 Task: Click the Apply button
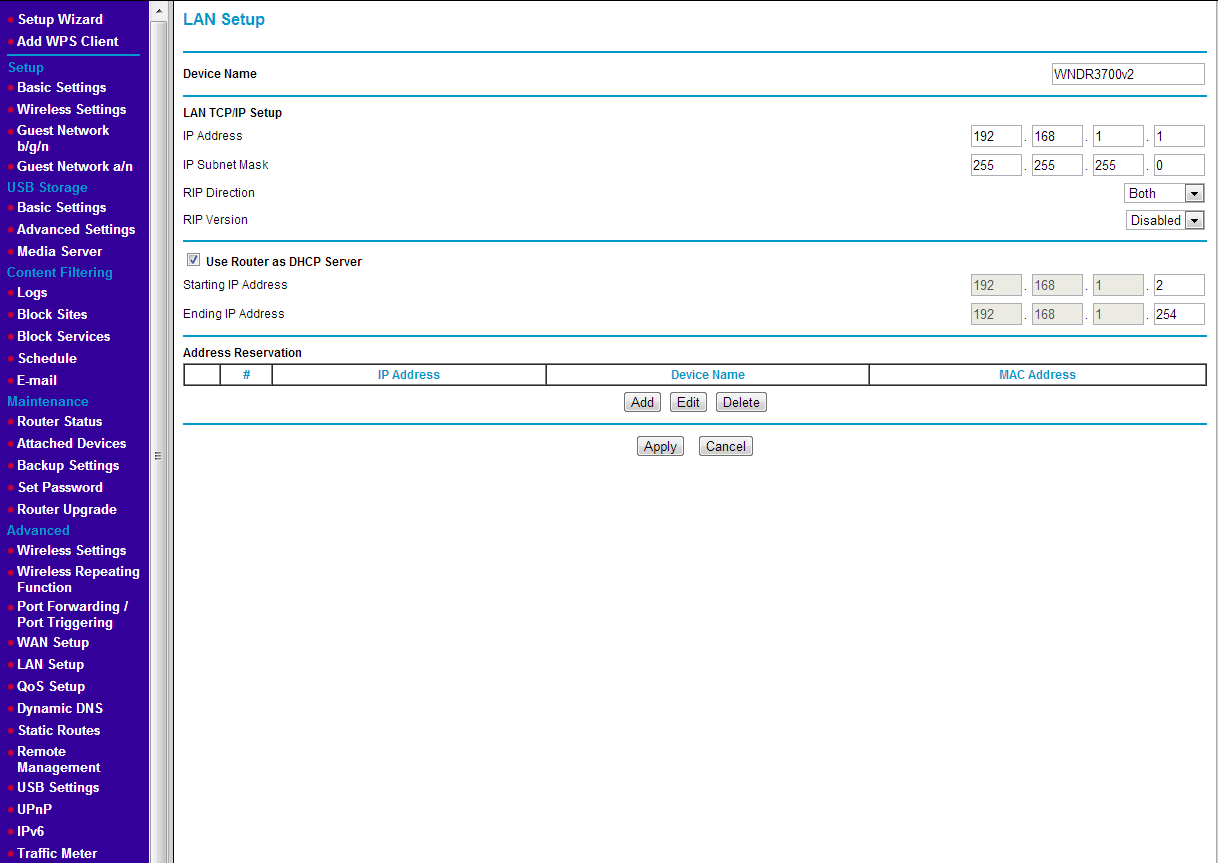[660, 445]
